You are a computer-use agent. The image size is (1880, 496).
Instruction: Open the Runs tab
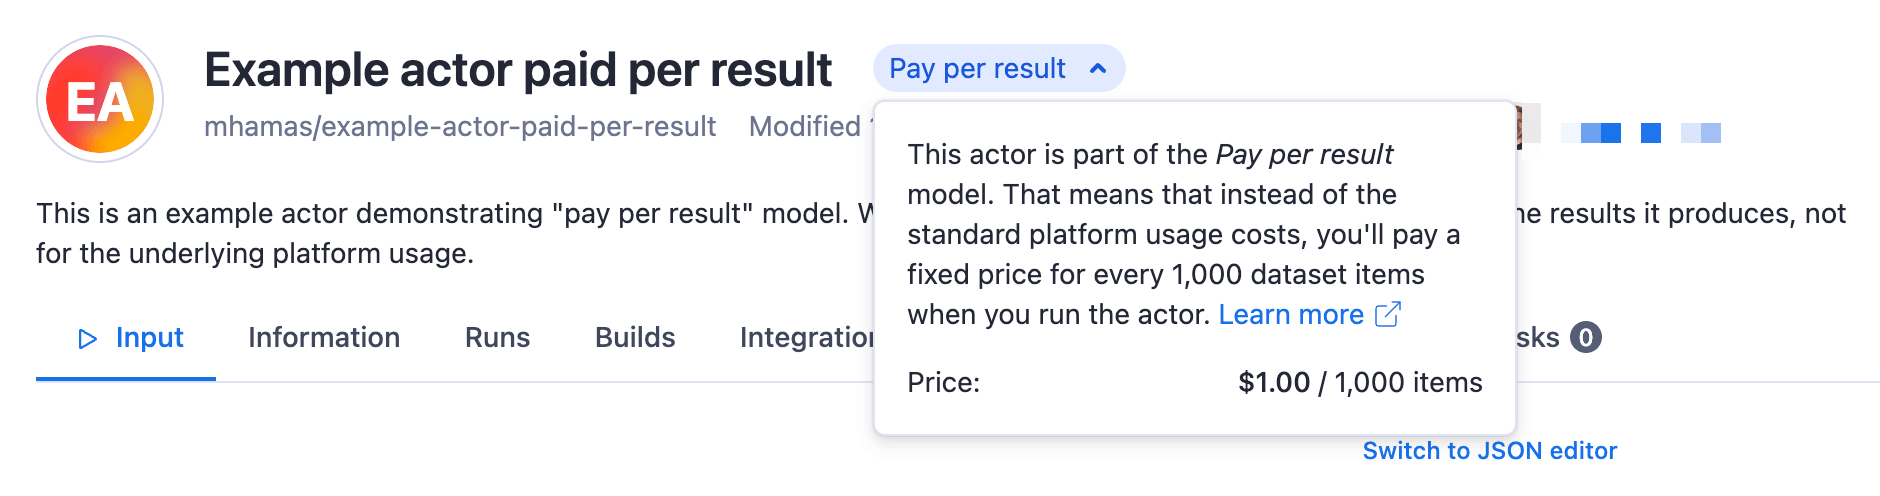pos(497,338)
